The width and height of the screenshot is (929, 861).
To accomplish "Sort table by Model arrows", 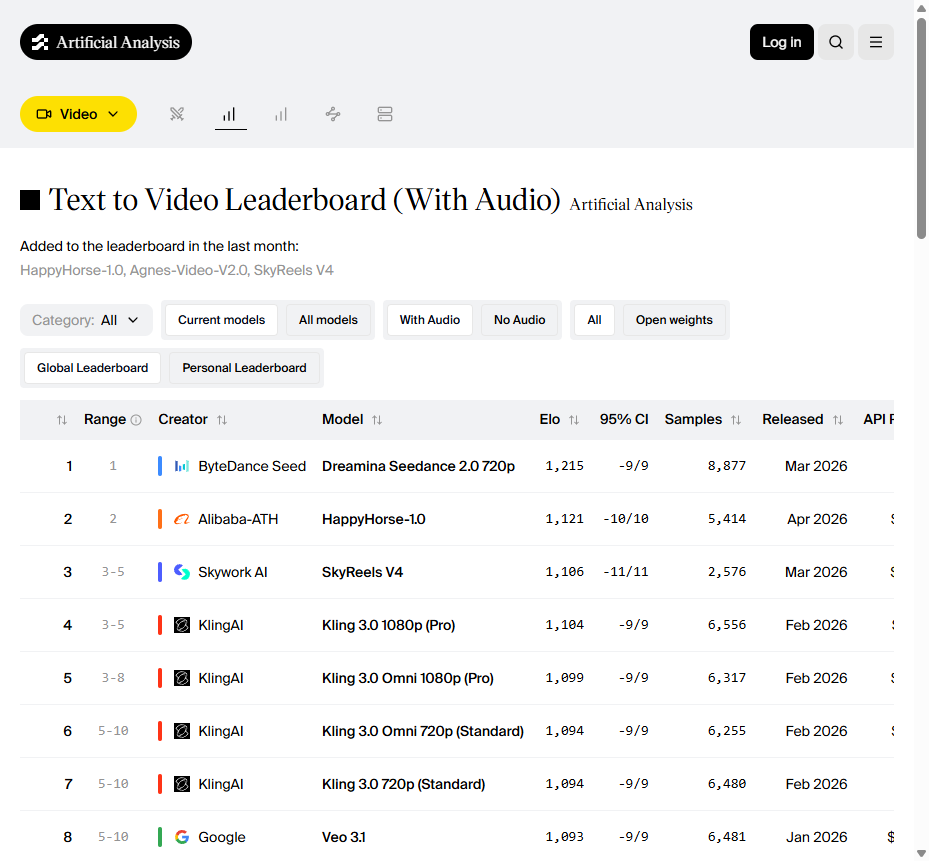I will [377, 420].
